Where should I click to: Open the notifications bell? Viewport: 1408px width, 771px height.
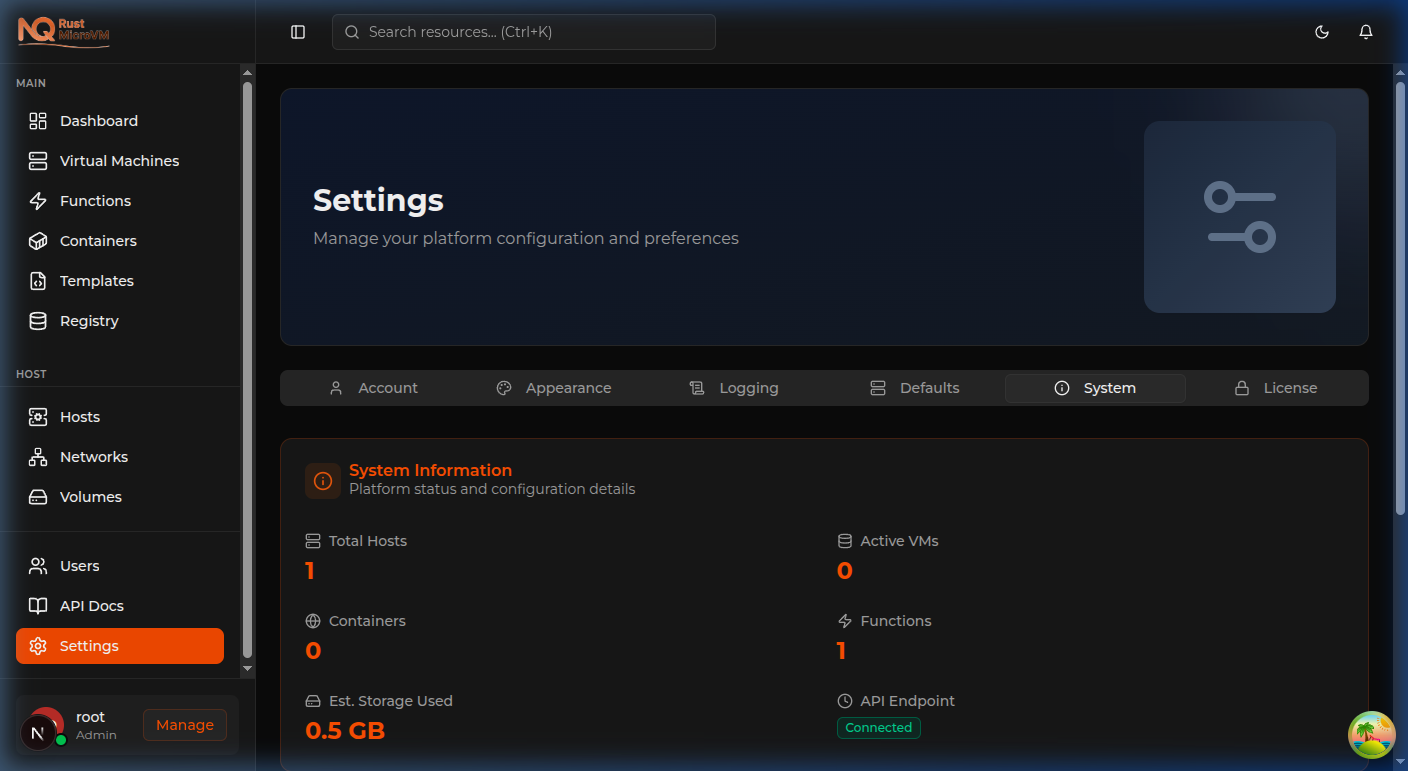pos(1366,31)
